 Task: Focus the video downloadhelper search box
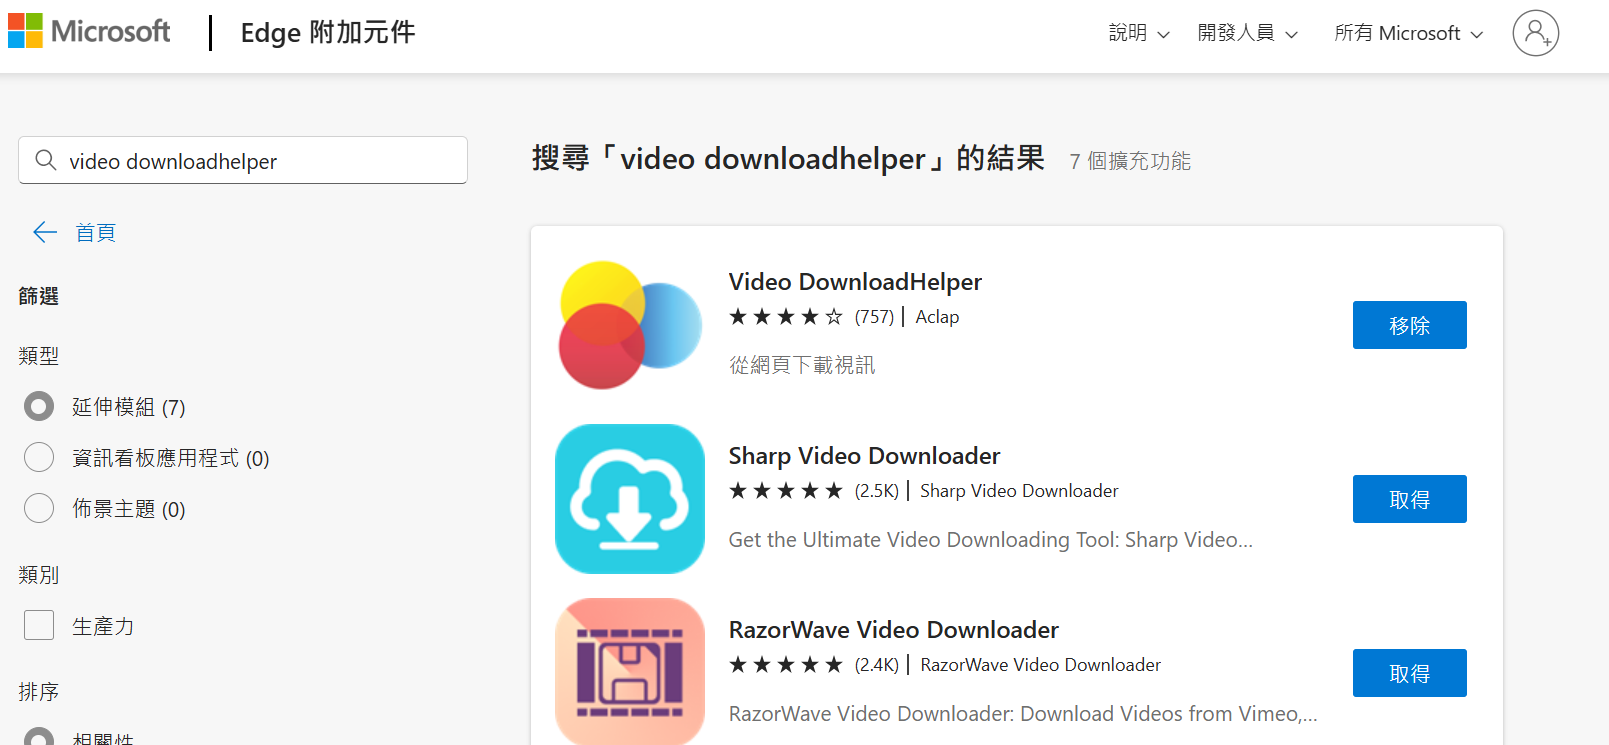pos(243,160)
